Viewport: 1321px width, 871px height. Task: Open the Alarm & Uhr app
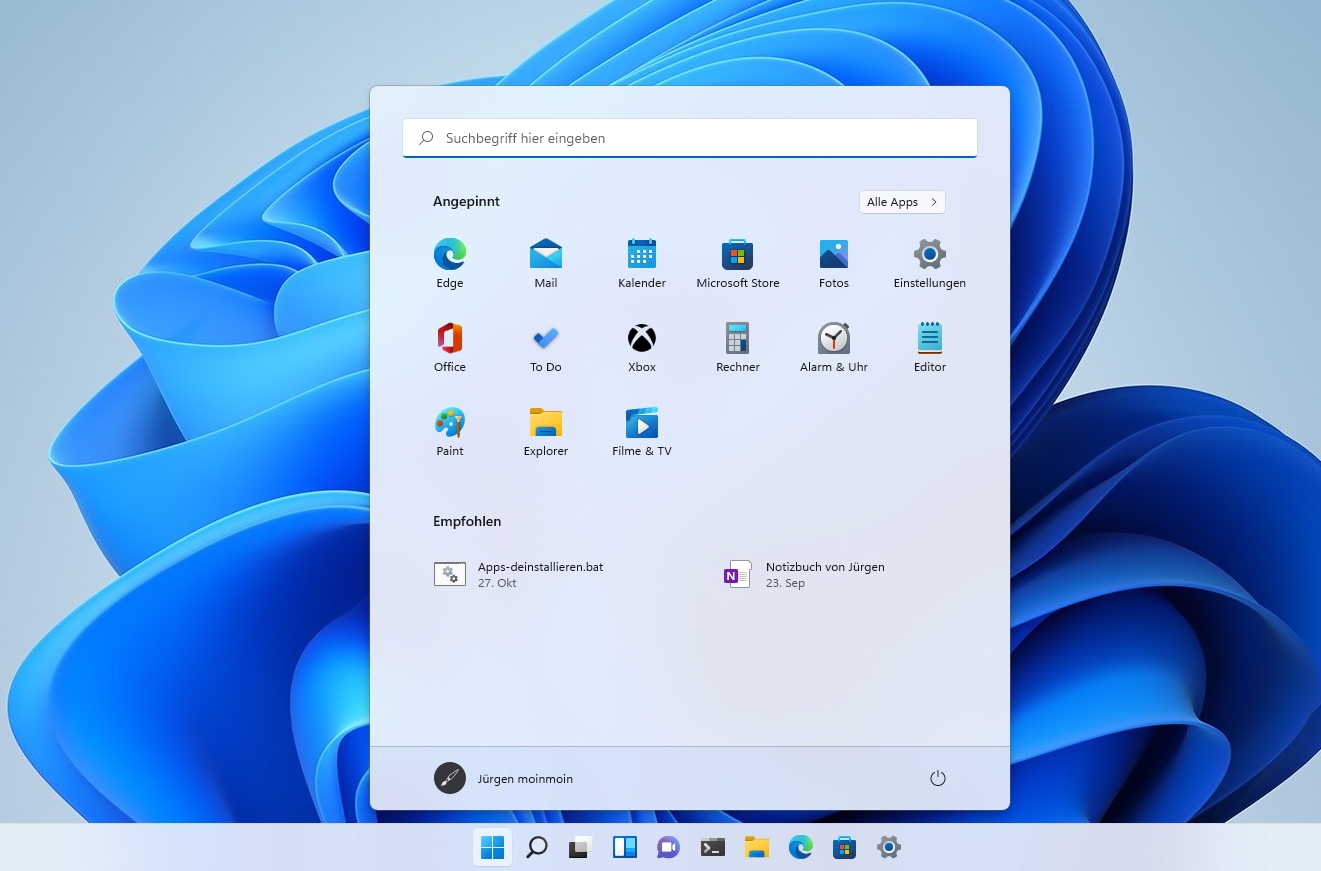tap(834, 347)
